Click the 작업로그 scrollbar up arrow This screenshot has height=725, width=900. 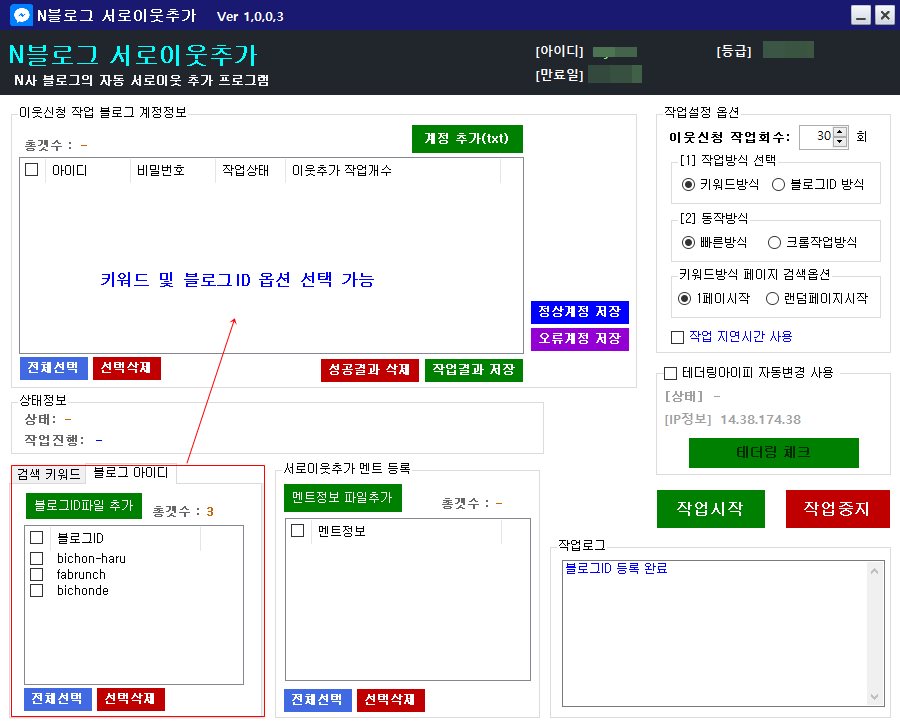[x=874, y=571]
